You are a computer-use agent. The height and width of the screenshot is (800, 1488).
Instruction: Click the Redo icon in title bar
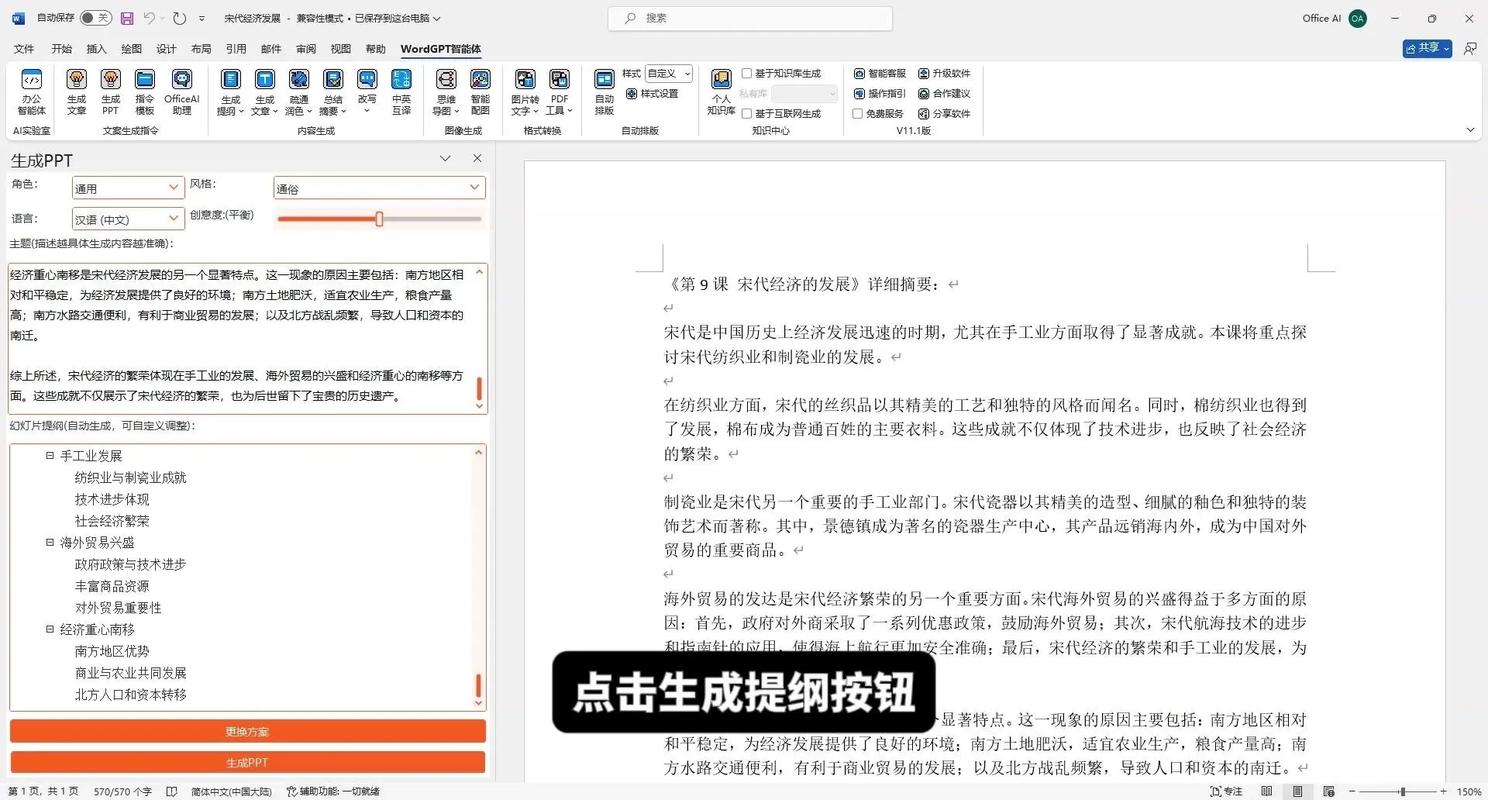click(x=179, y=18)
